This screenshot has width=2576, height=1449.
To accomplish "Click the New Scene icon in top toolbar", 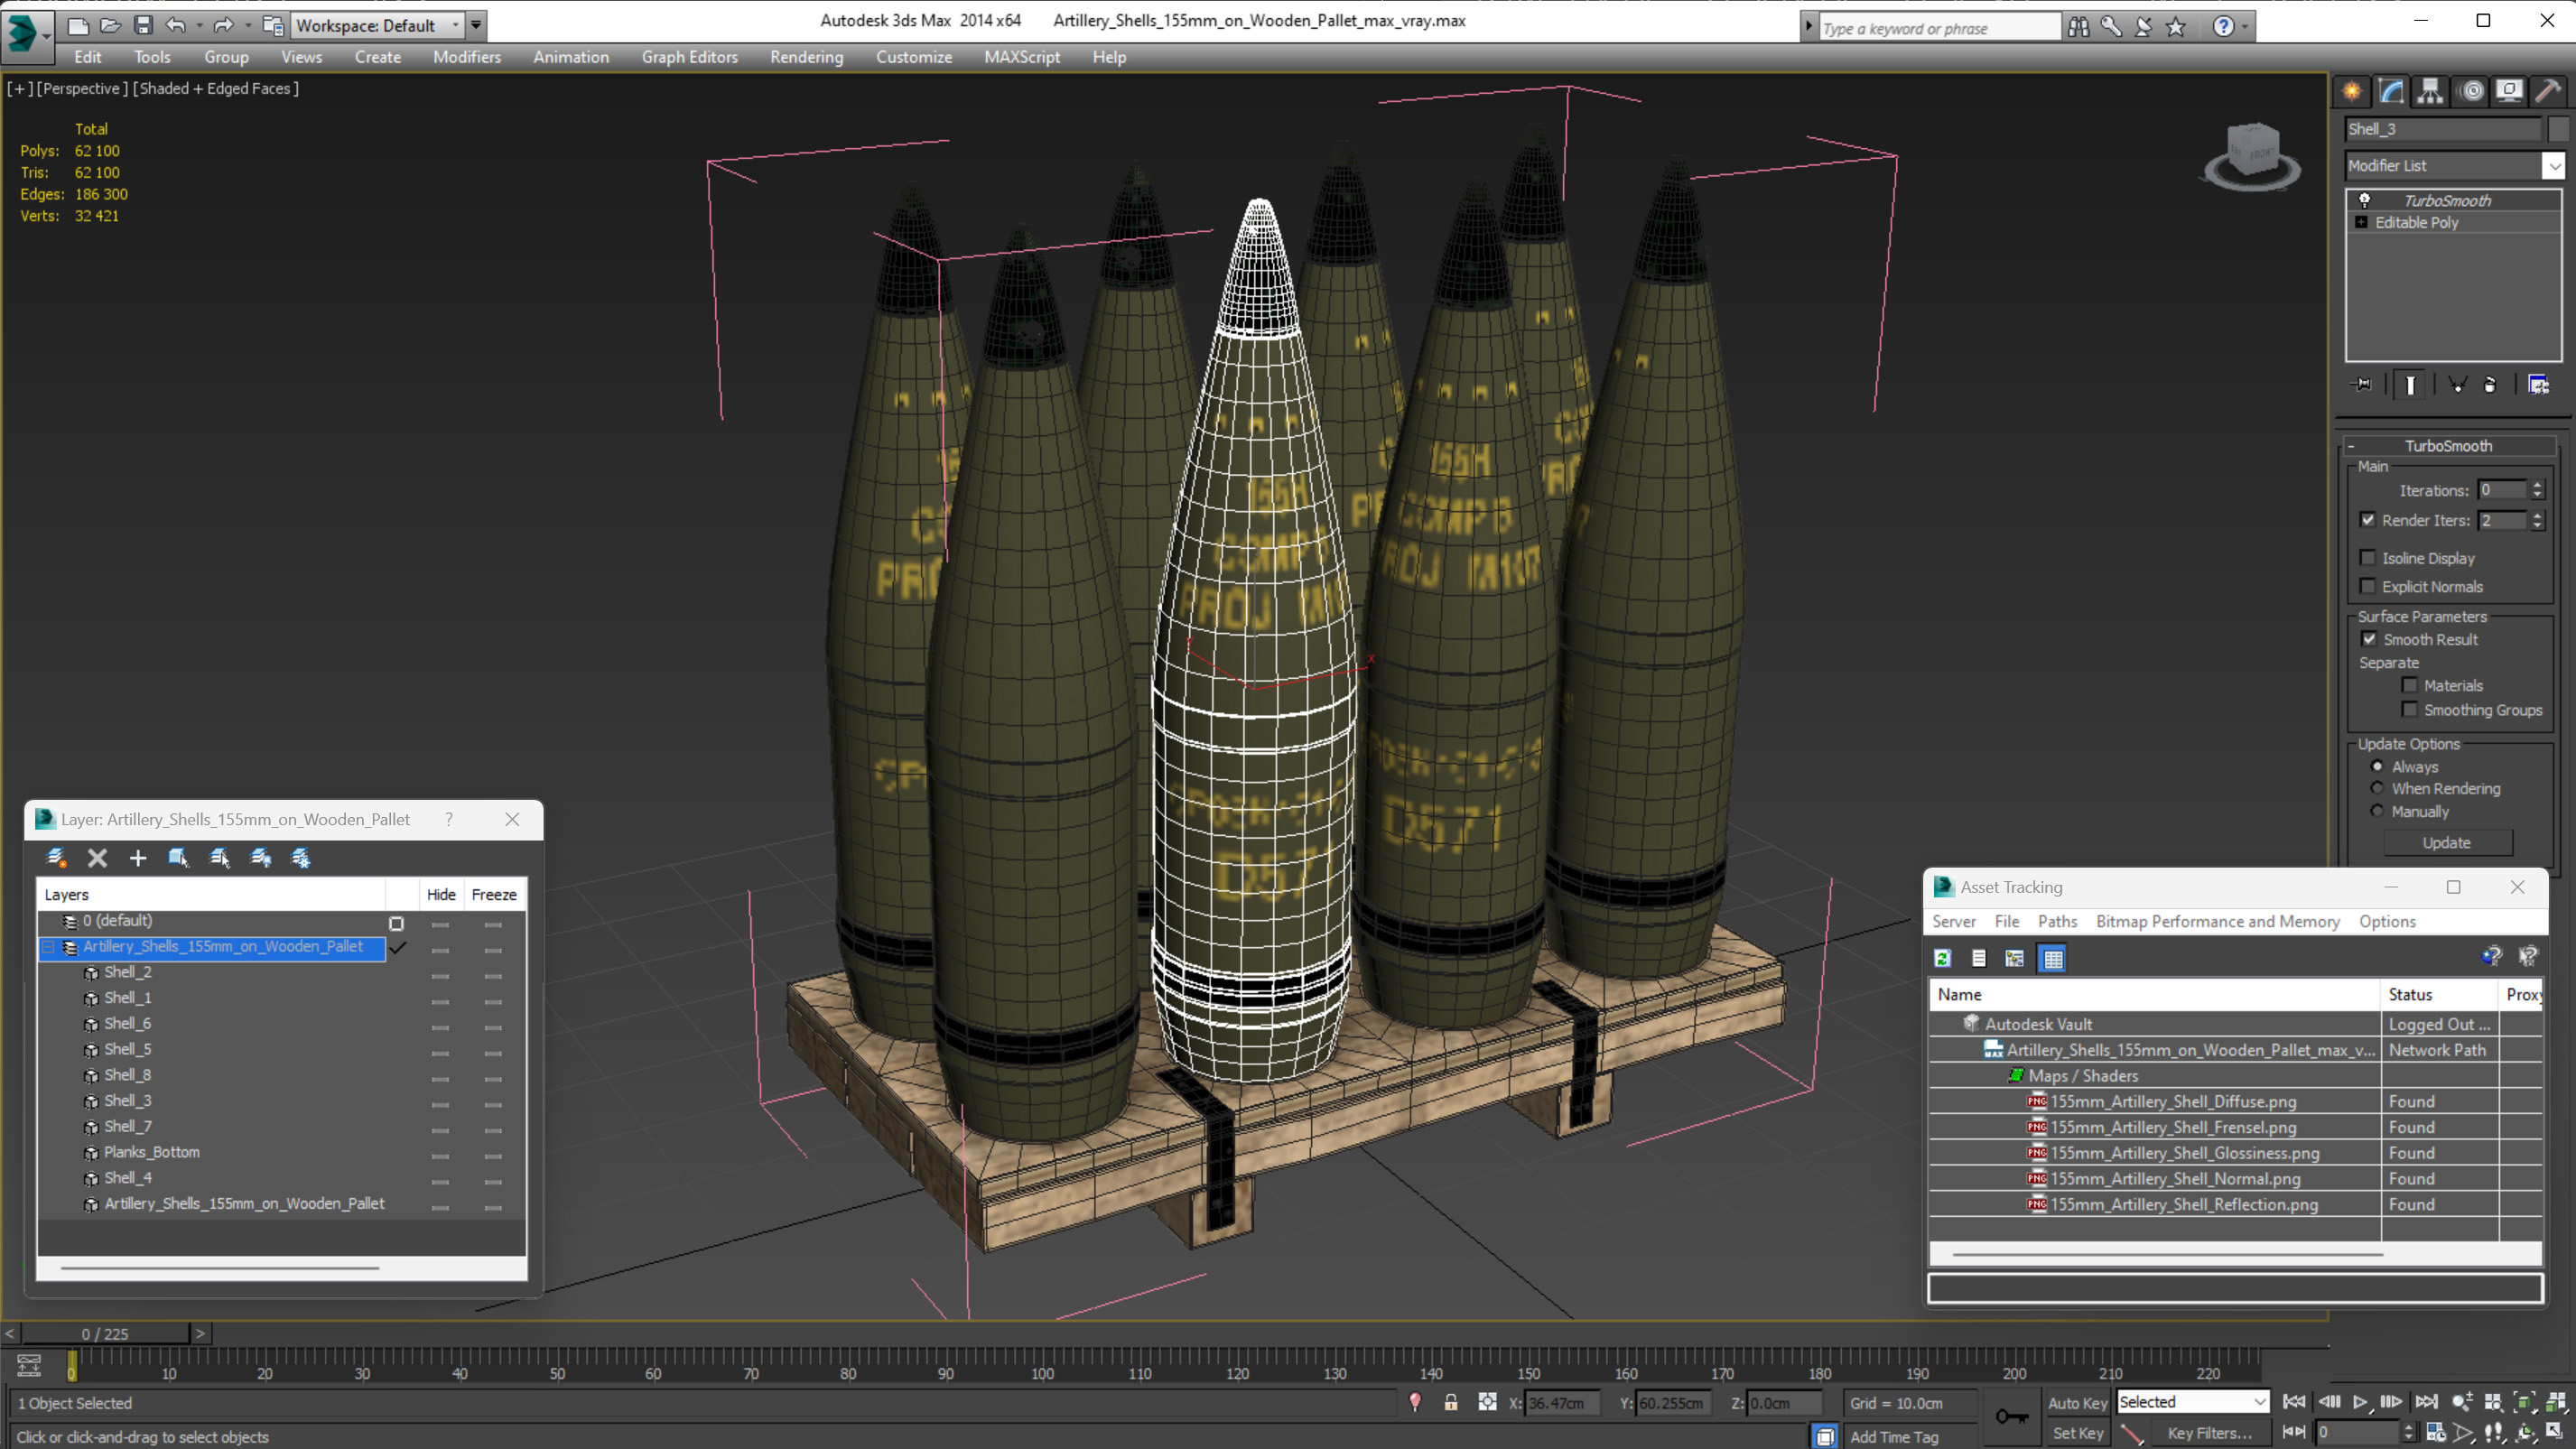I will pos(78,25).
